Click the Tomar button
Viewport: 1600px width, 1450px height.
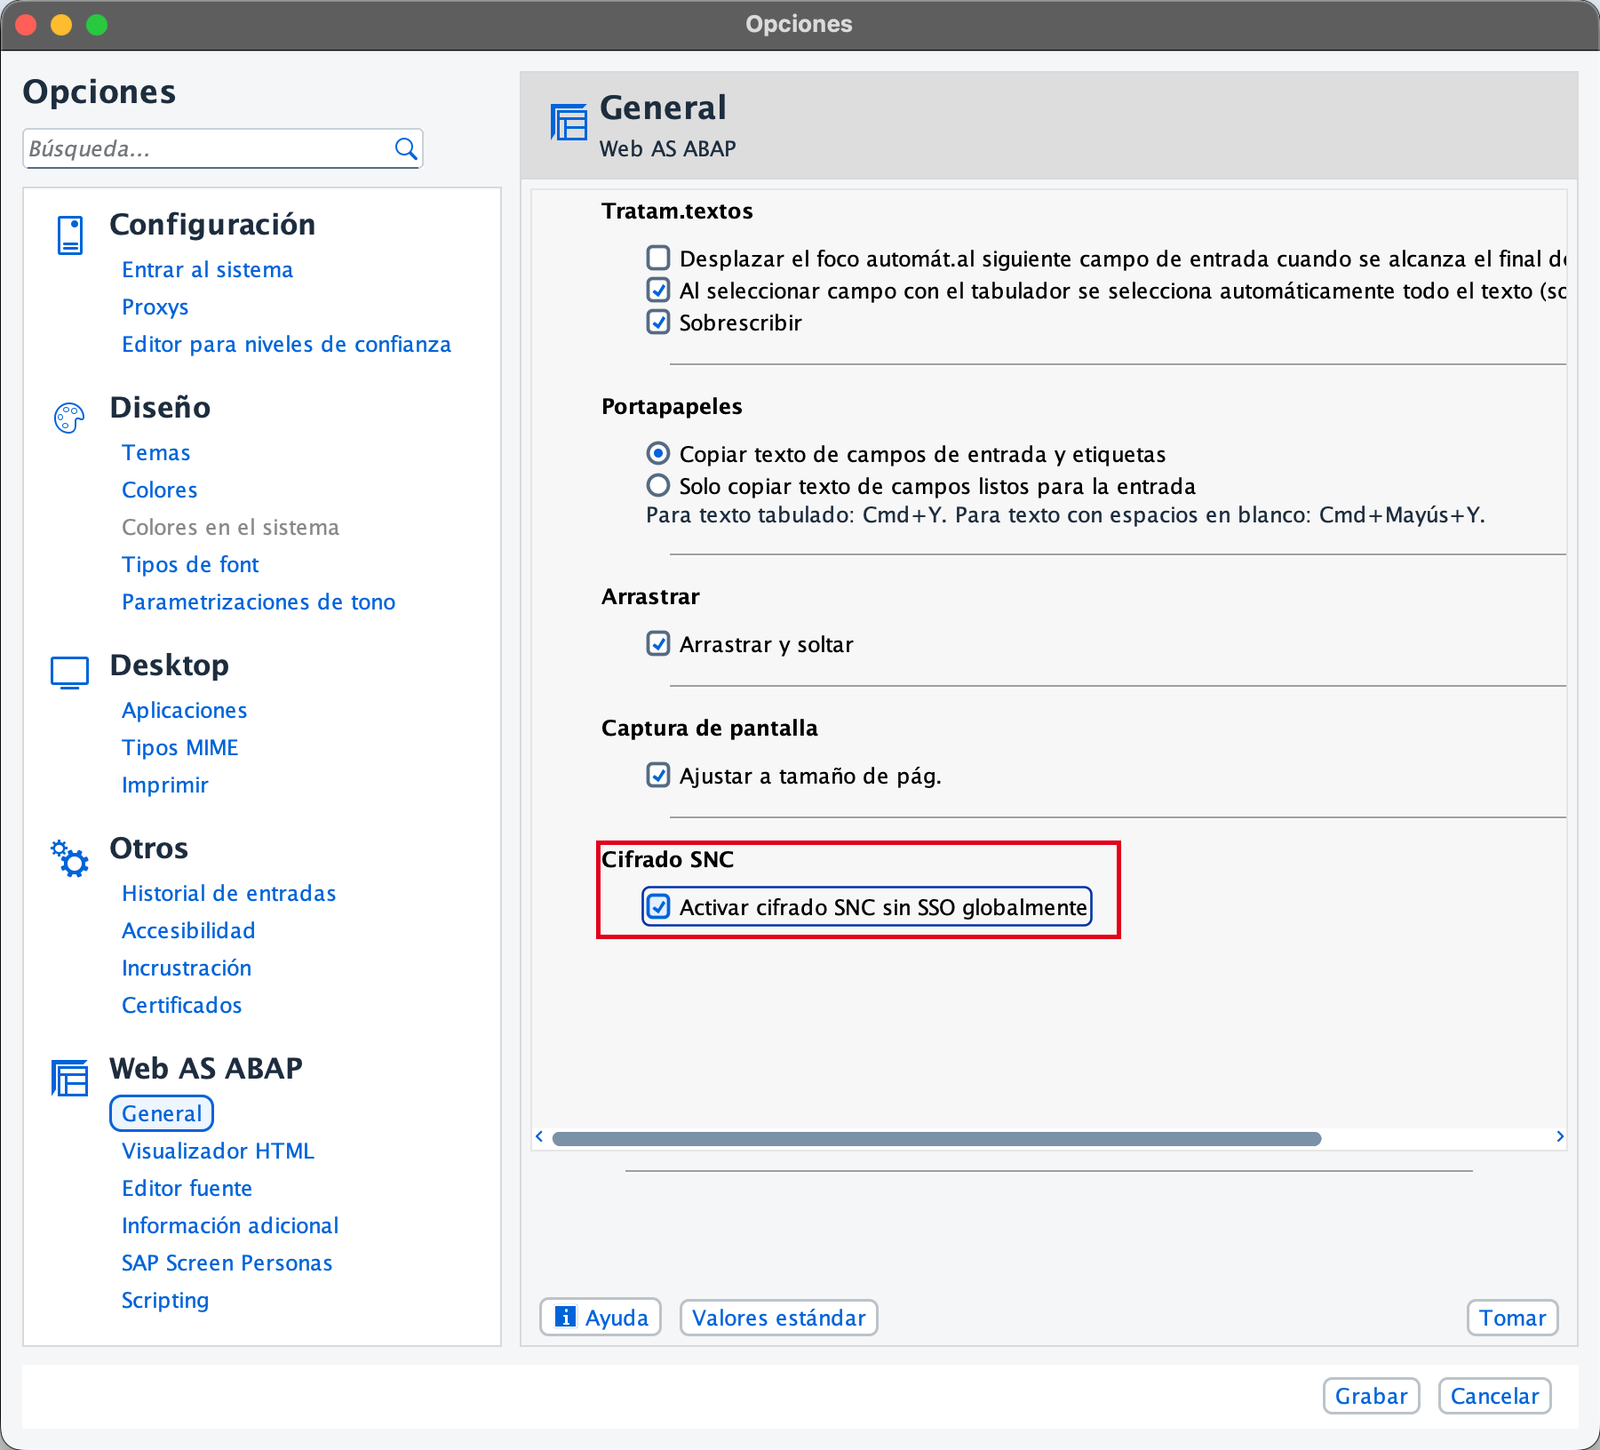click(x=1513, y=1318)
